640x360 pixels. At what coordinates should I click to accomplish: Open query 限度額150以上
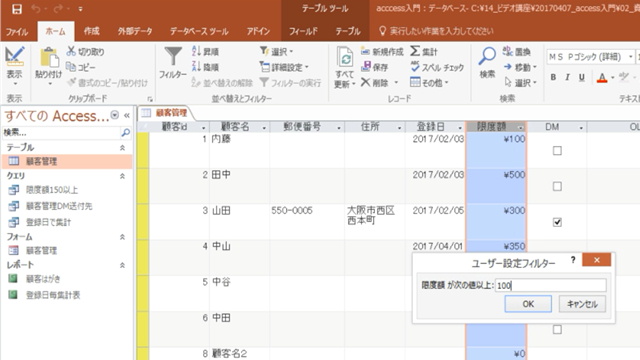[52, 190]
